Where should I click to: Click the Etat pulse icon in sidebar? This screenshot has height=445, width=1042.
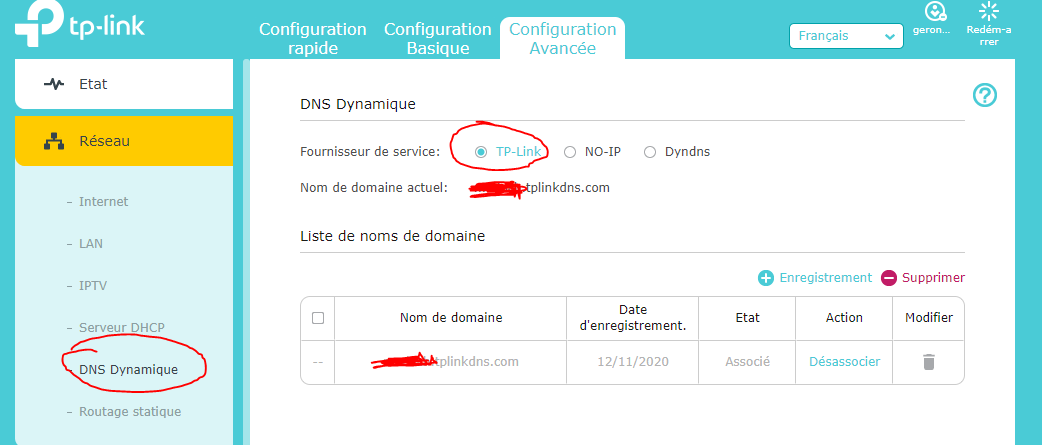point(54,84)
